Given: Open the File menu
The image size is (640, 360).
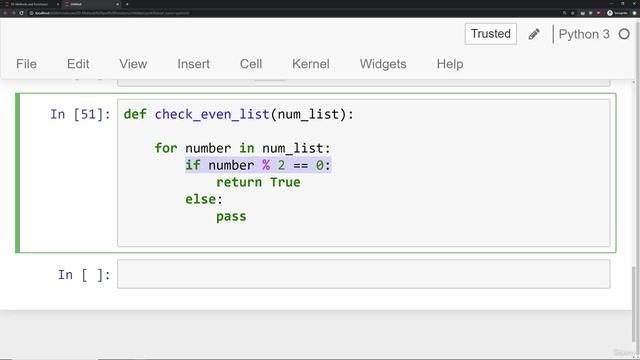Looking at the screenshot, I should pos(27,64).
